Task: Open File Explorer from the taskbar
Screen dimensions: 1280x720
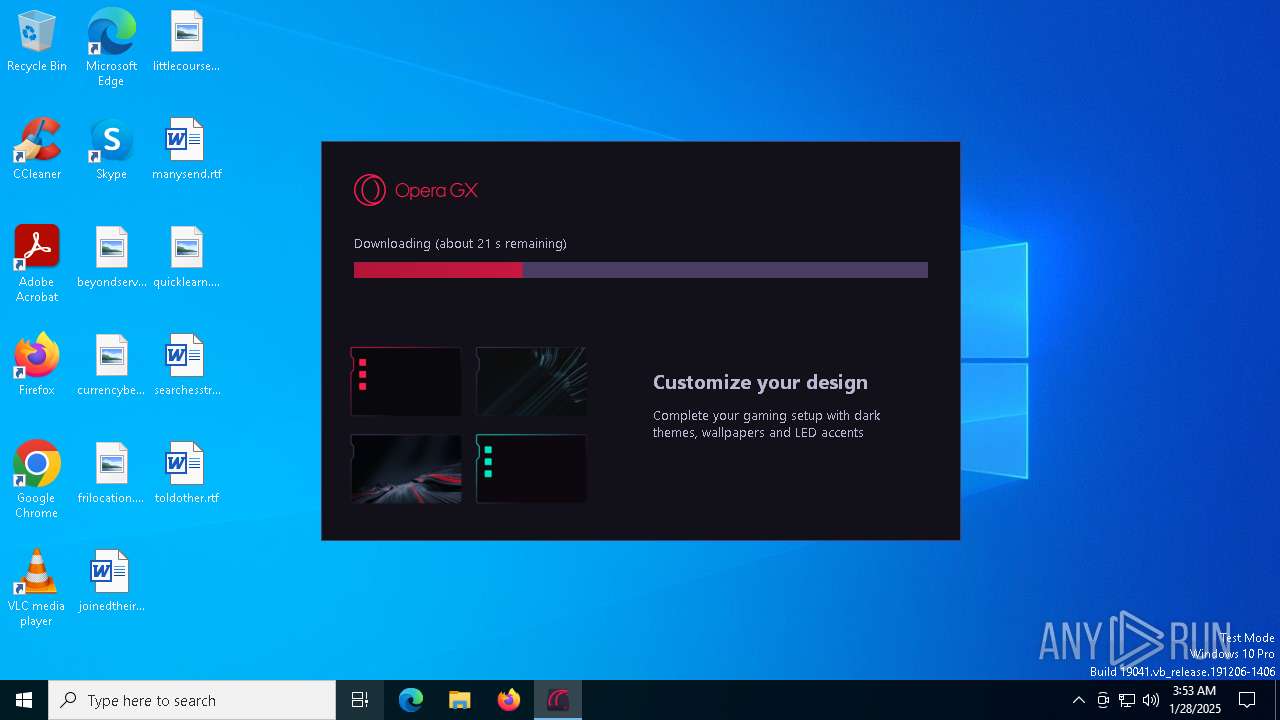Action: (x=460, y=700)
